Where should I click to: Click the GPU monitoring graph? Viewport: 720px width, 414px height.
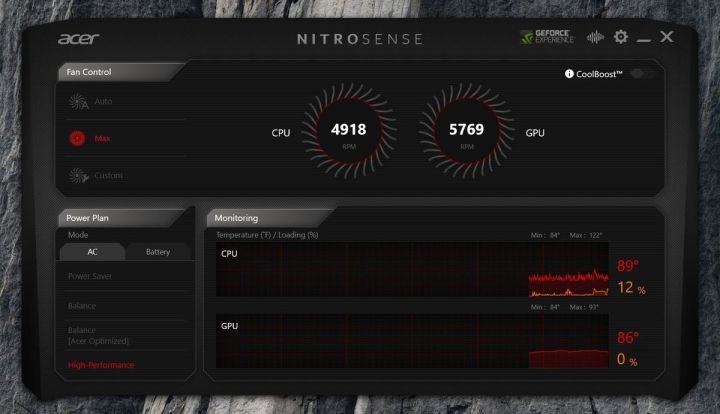click(x=412, y=341)
